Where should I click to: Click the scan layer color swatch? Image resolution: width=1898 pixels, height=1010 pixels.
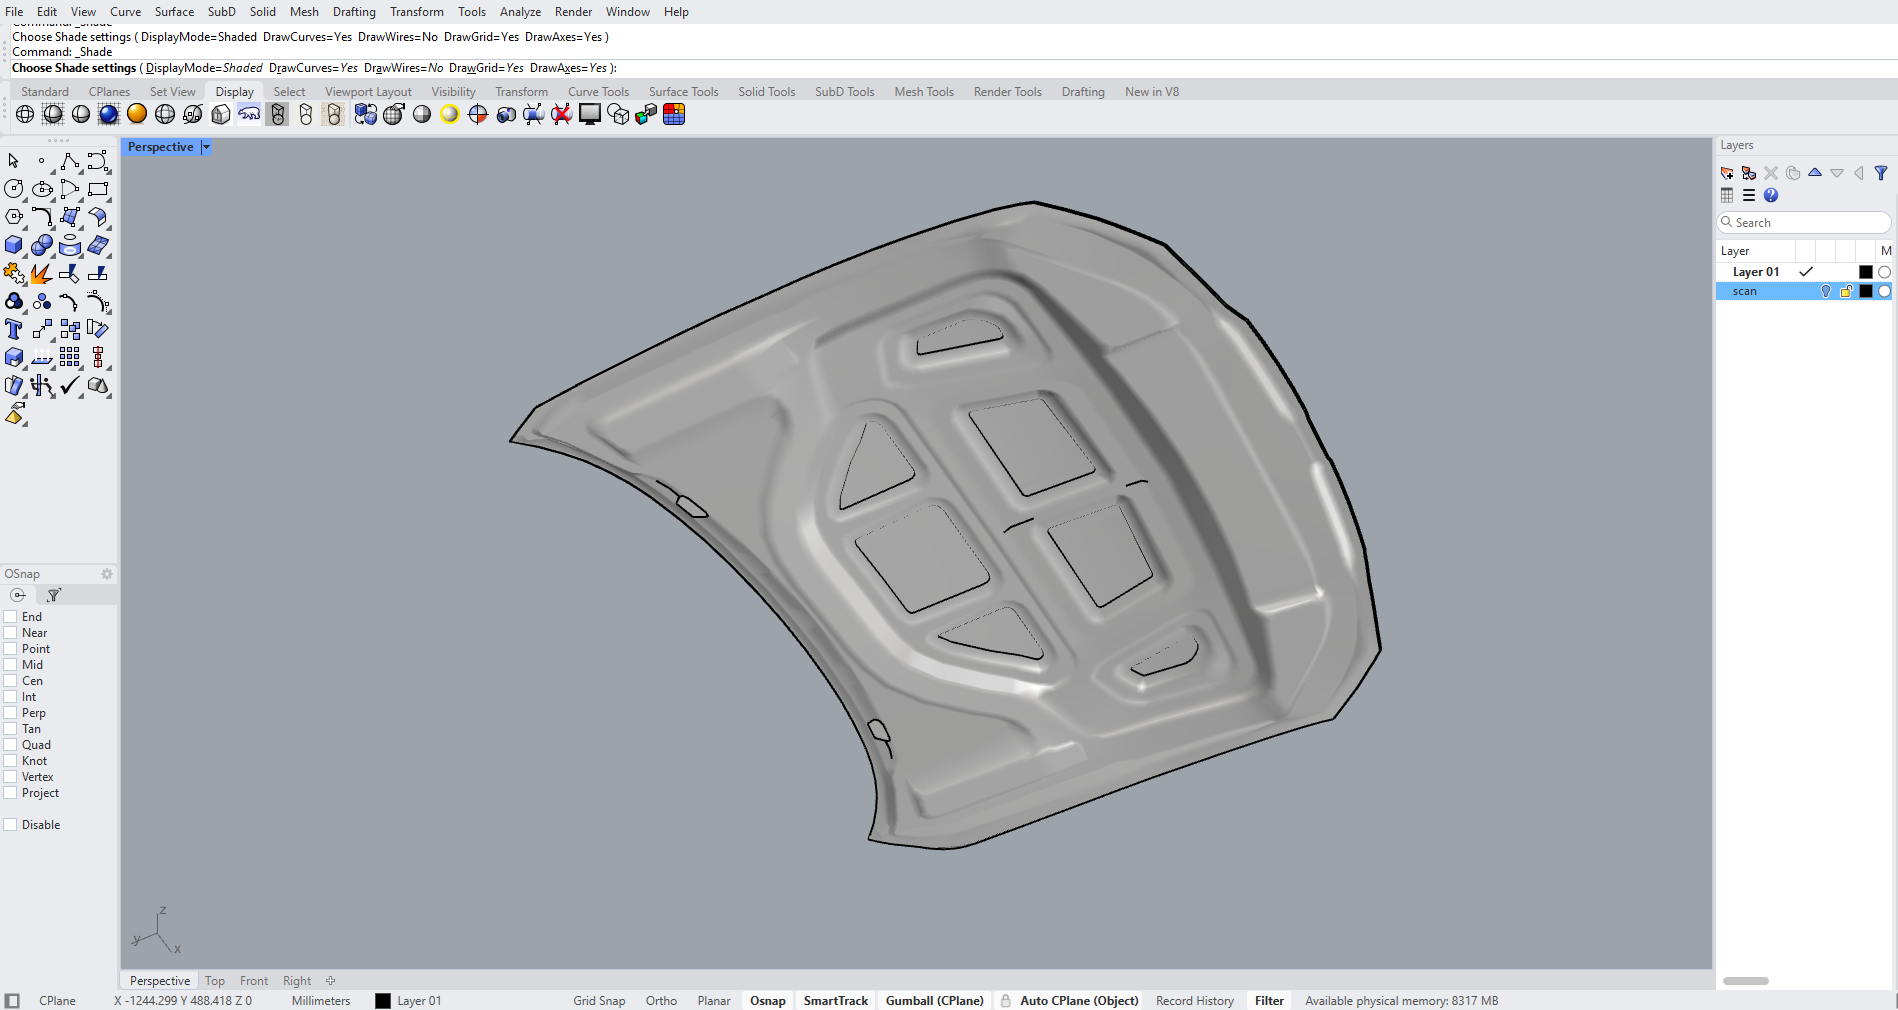1865,291
